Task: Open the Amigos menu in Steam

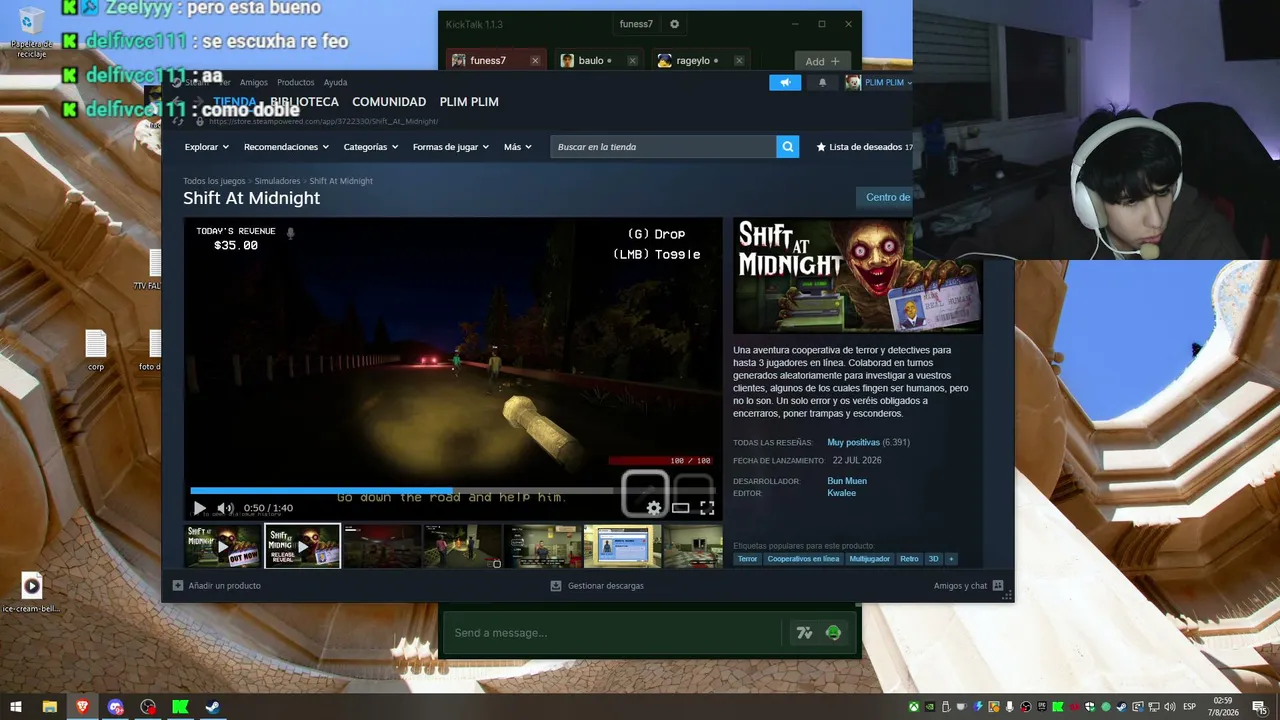Action: point(254,82)
